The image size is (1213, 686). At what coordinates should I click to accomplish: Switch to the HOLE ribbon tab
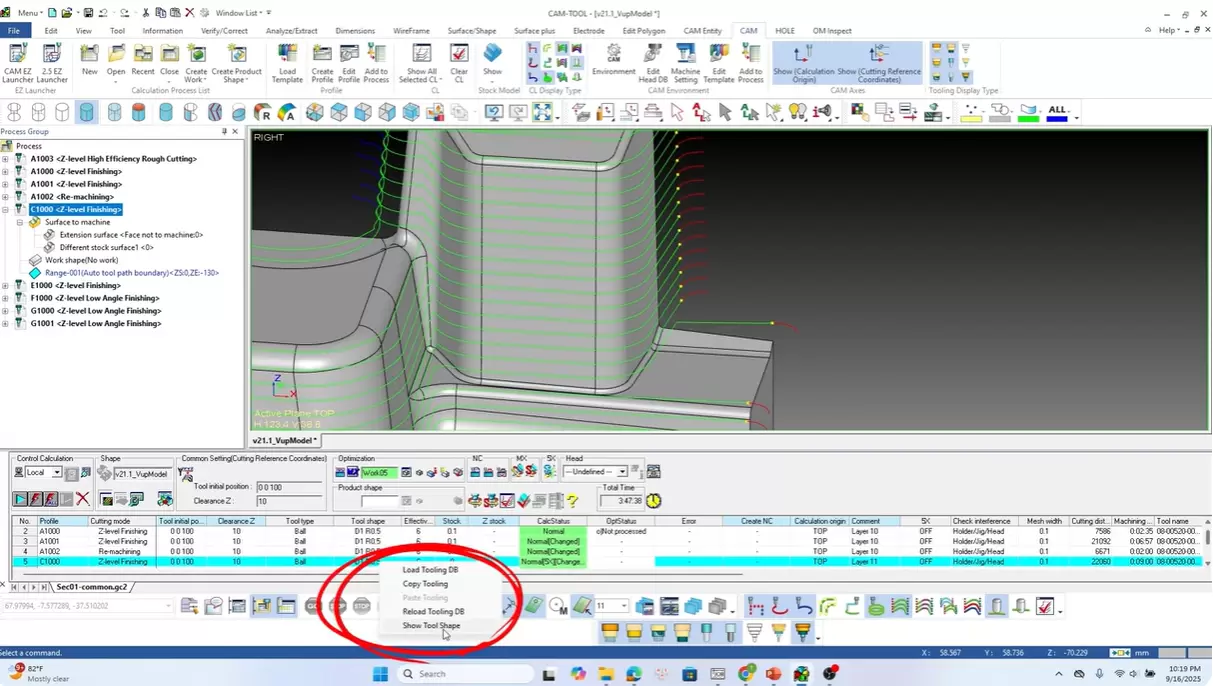pos(784,31)
